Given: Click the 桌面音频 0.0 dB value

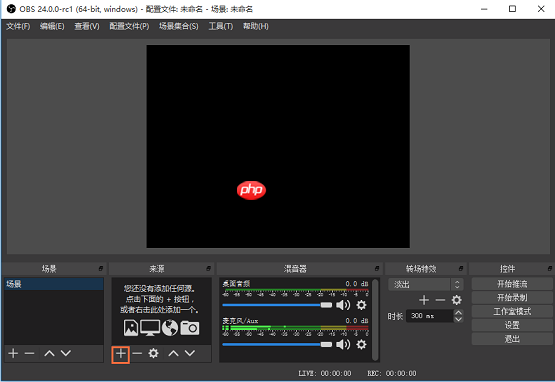Looking at the screenshot, I should [x=357, y=284].
